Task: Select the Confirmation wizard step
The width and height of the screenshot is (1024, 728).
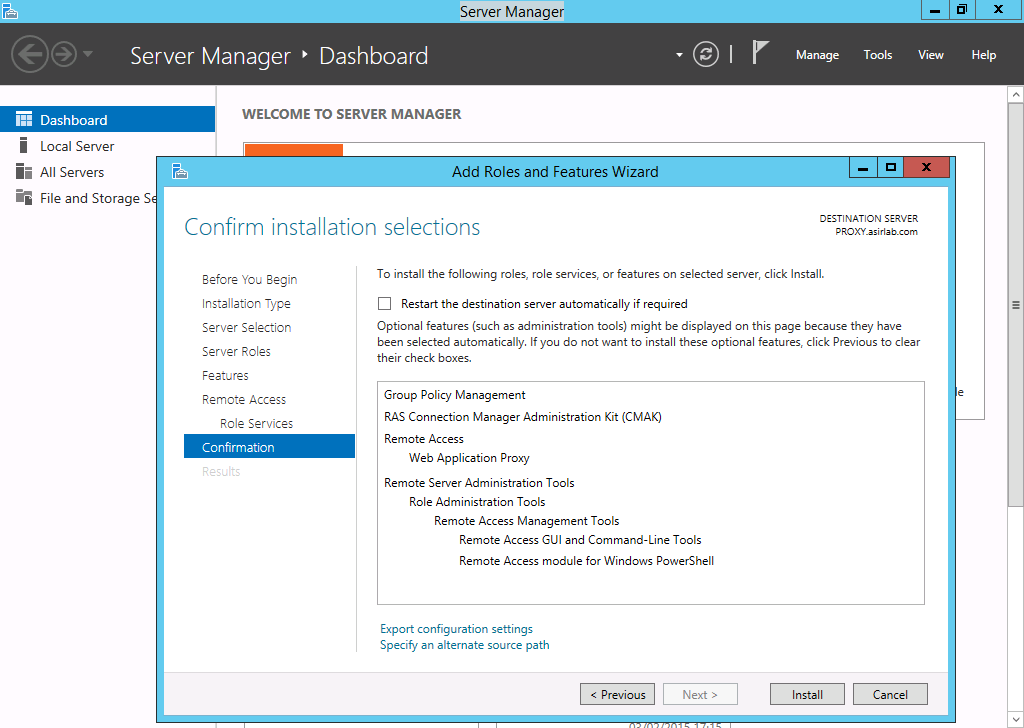Action: [269, 447]
